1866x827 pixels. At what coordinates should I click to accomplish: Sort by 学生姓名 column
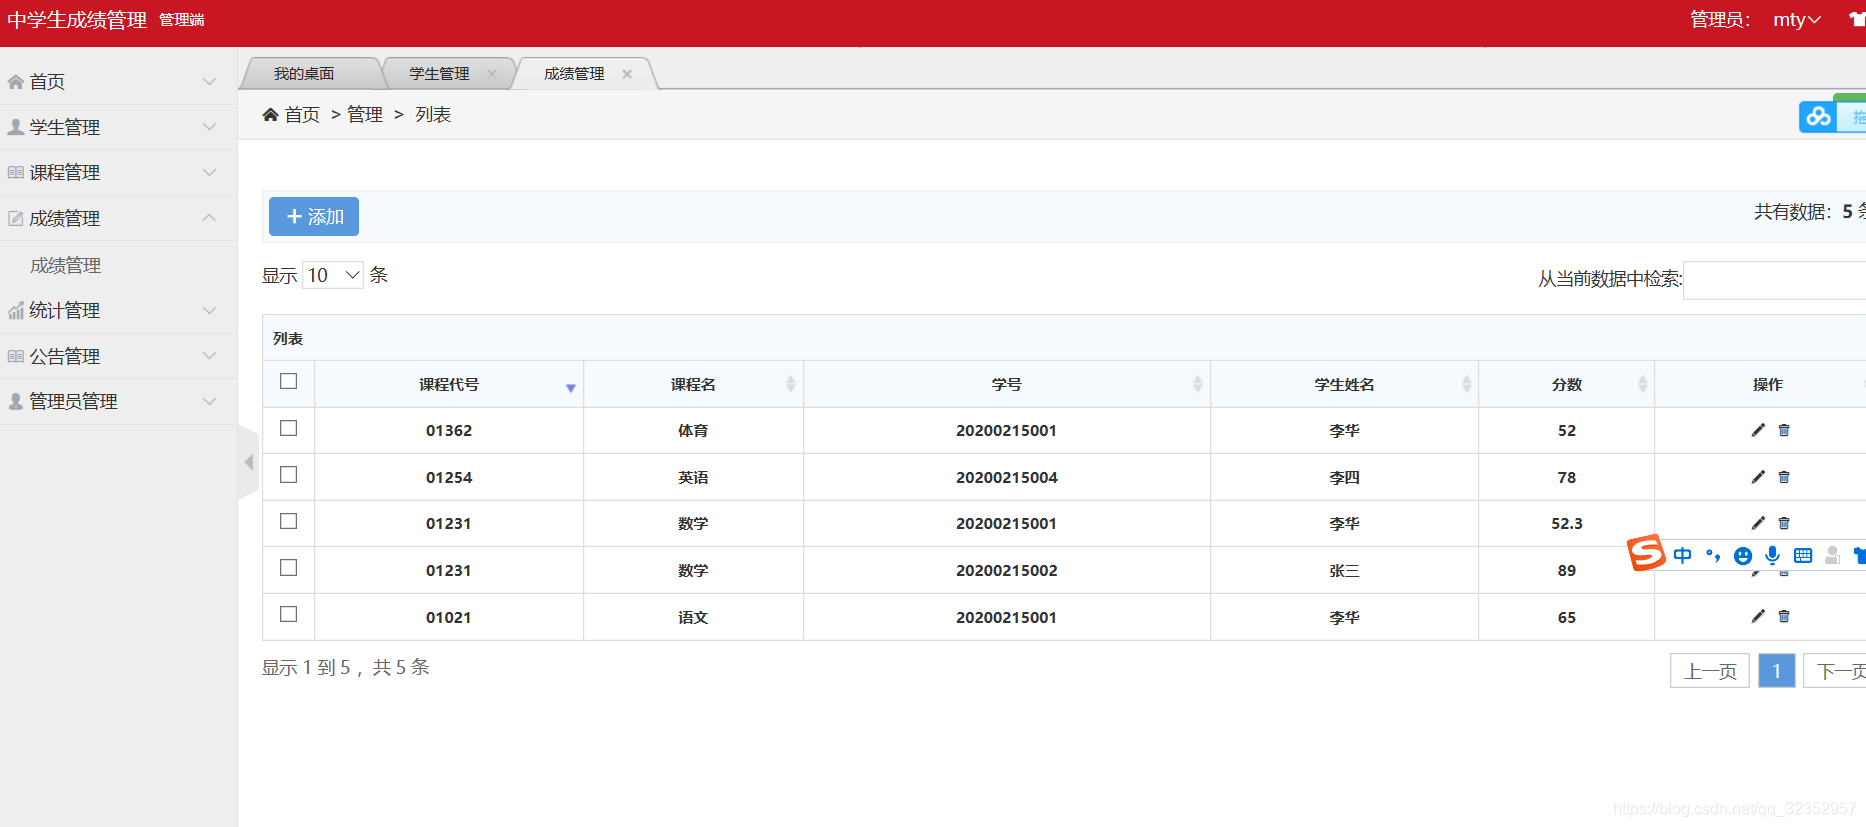click(1466, 384)
